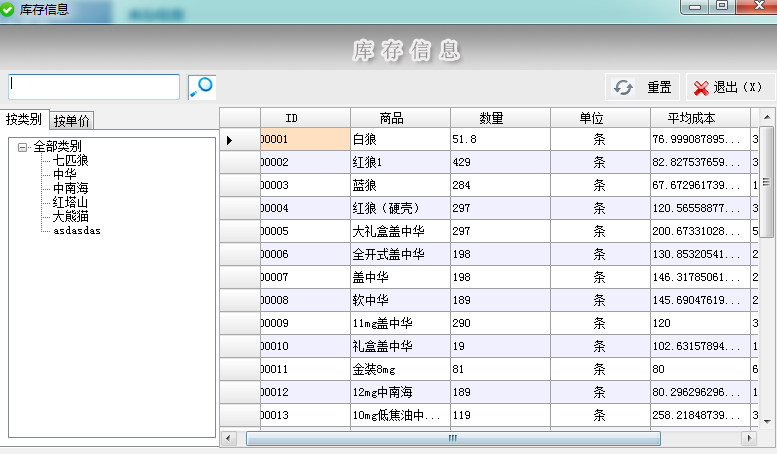Collapse the 全部类别 tree node
The image size is (777, 454).
22,147
